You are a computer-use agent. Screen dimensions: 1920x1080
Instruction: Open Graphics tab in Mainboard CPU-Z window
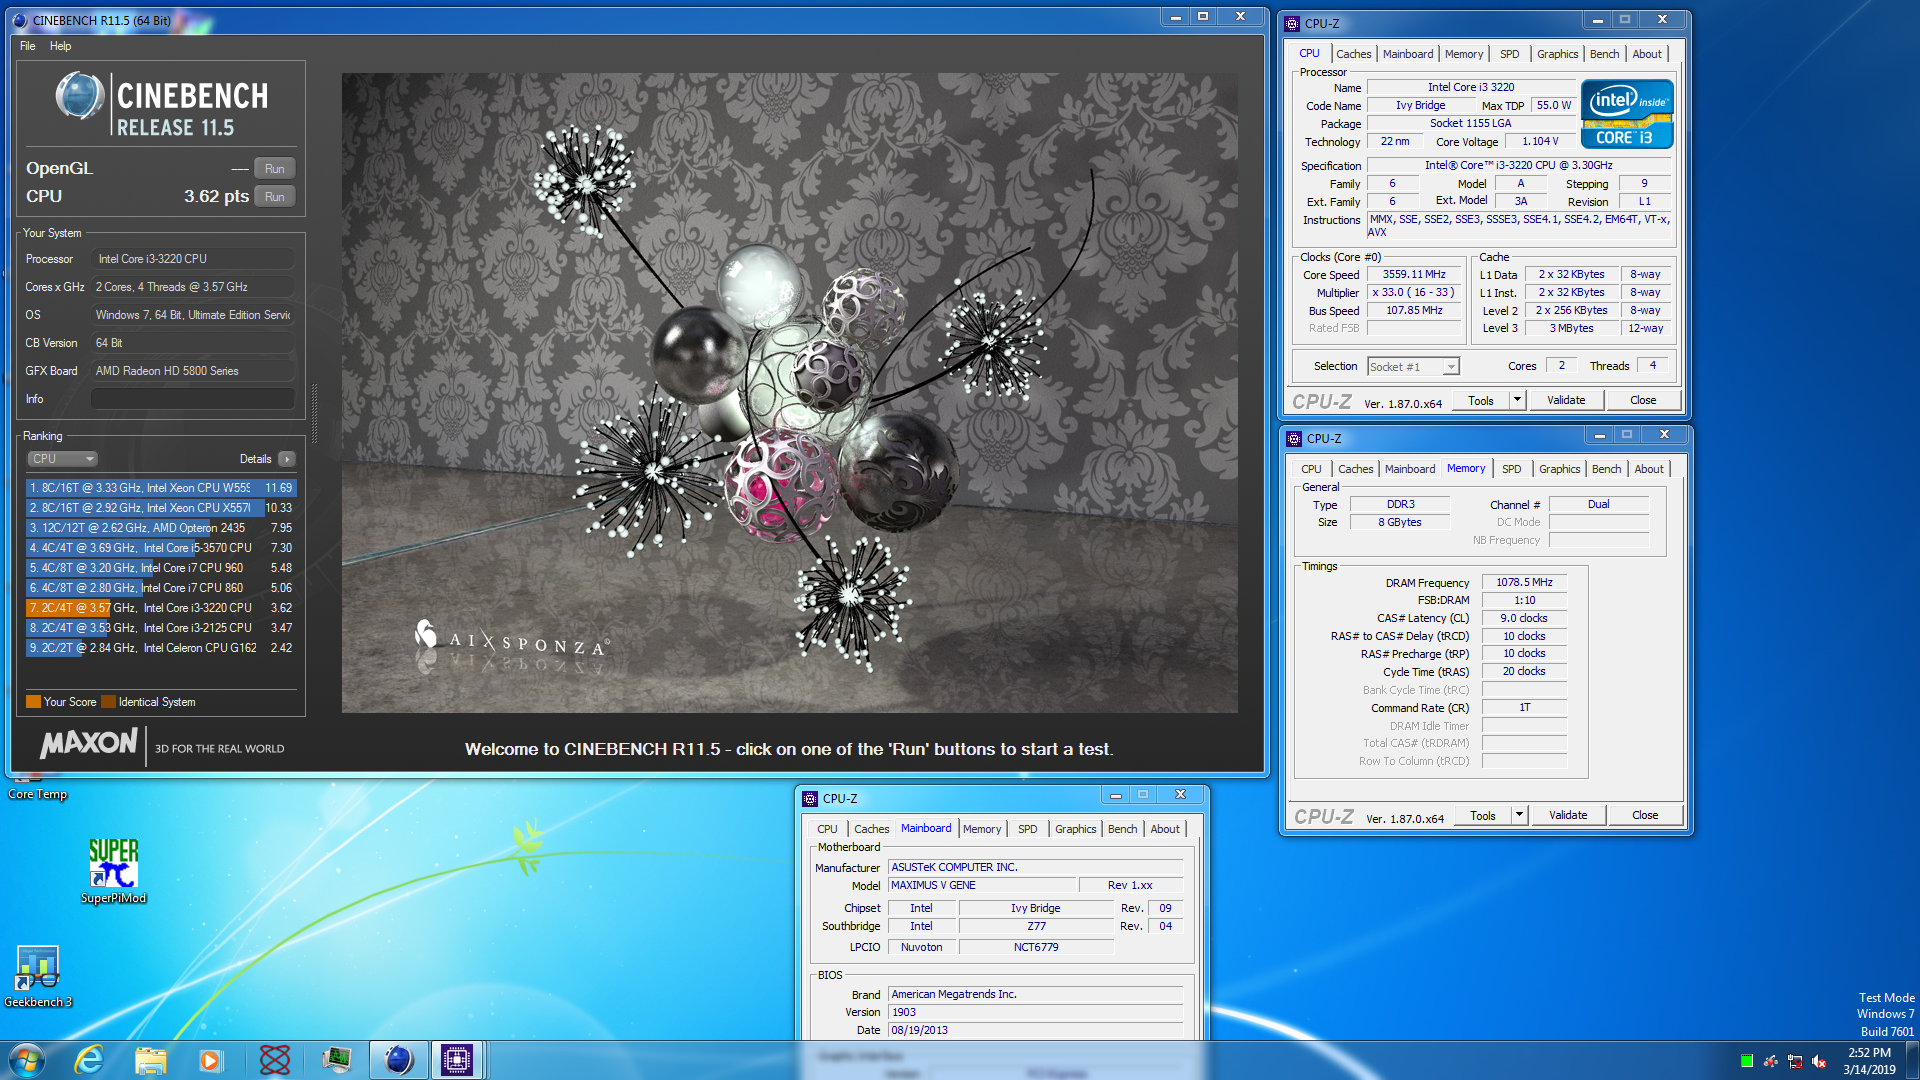[x=1075, y=829]
